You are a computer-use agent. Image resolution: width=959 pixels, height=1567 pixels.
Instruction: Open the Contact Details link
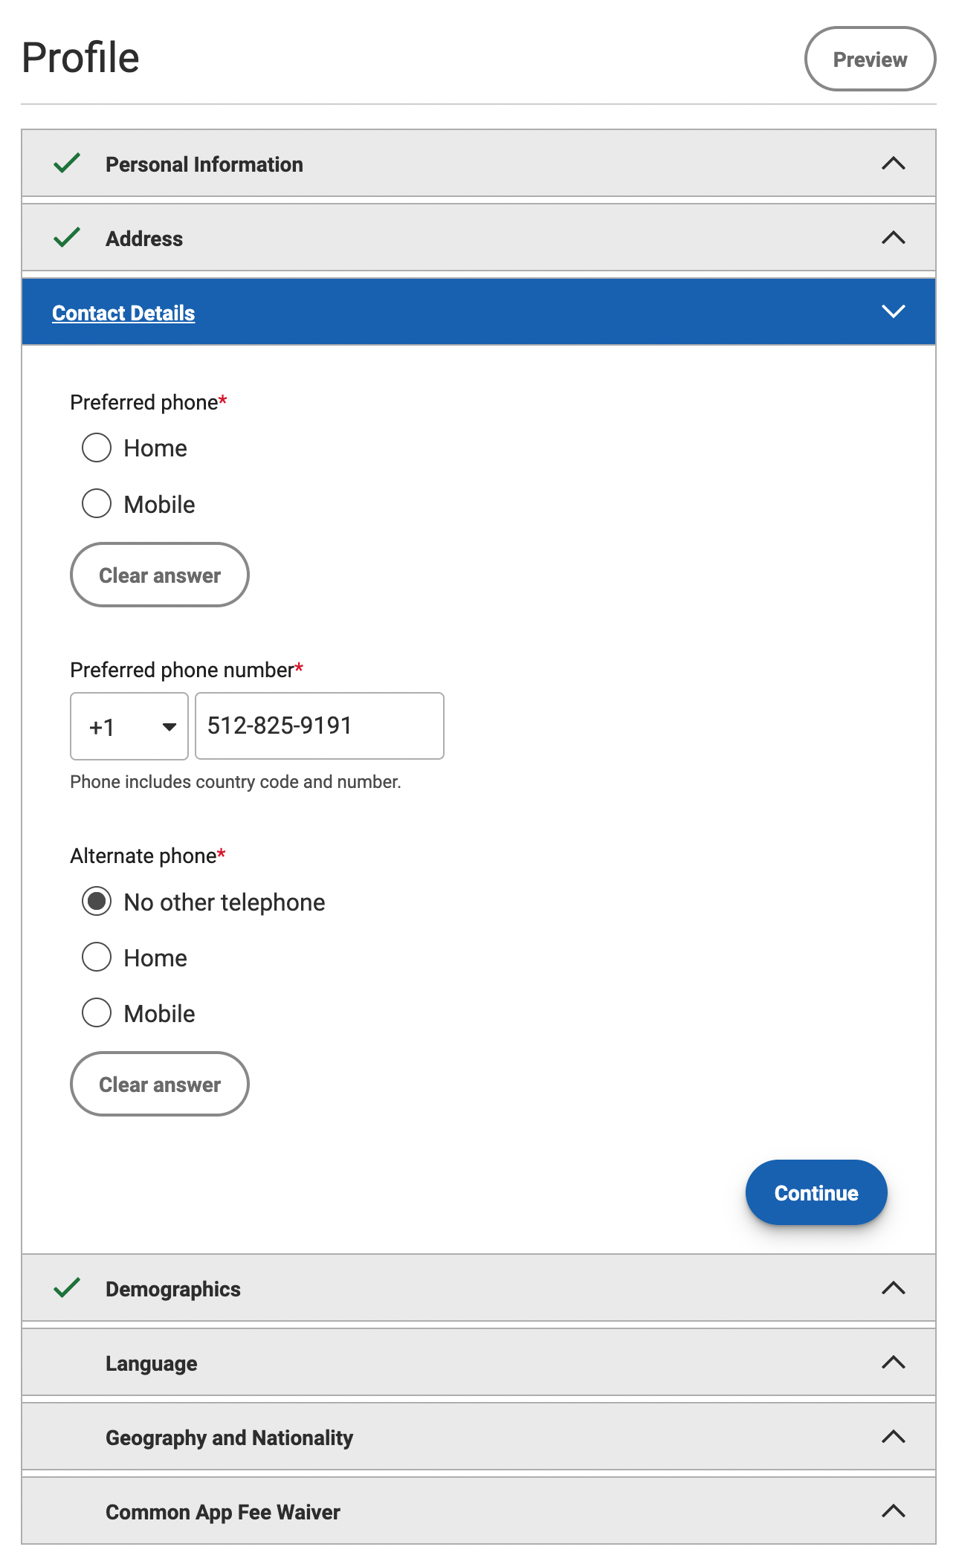123,312
